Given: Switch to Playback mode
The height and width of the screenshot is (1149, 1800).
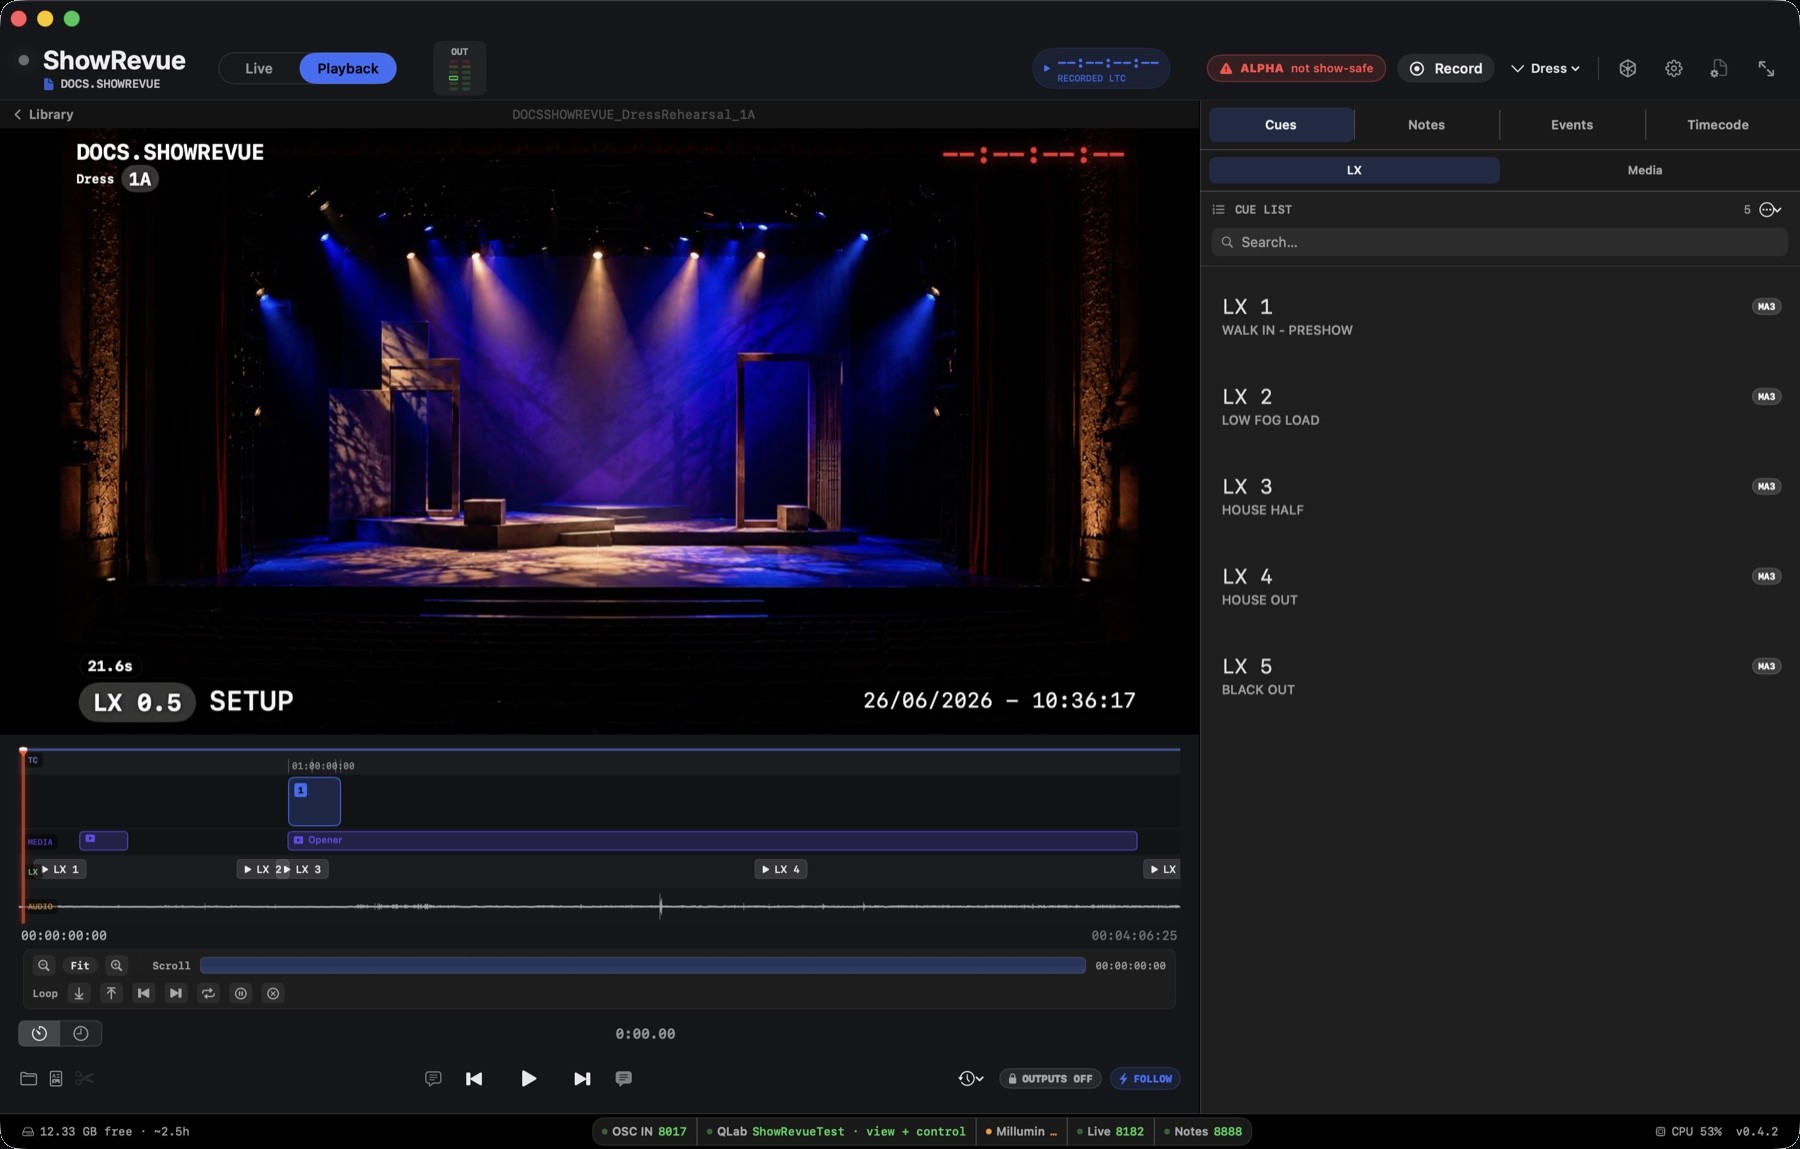Looking at the screenshot, I should coord(348,68).
